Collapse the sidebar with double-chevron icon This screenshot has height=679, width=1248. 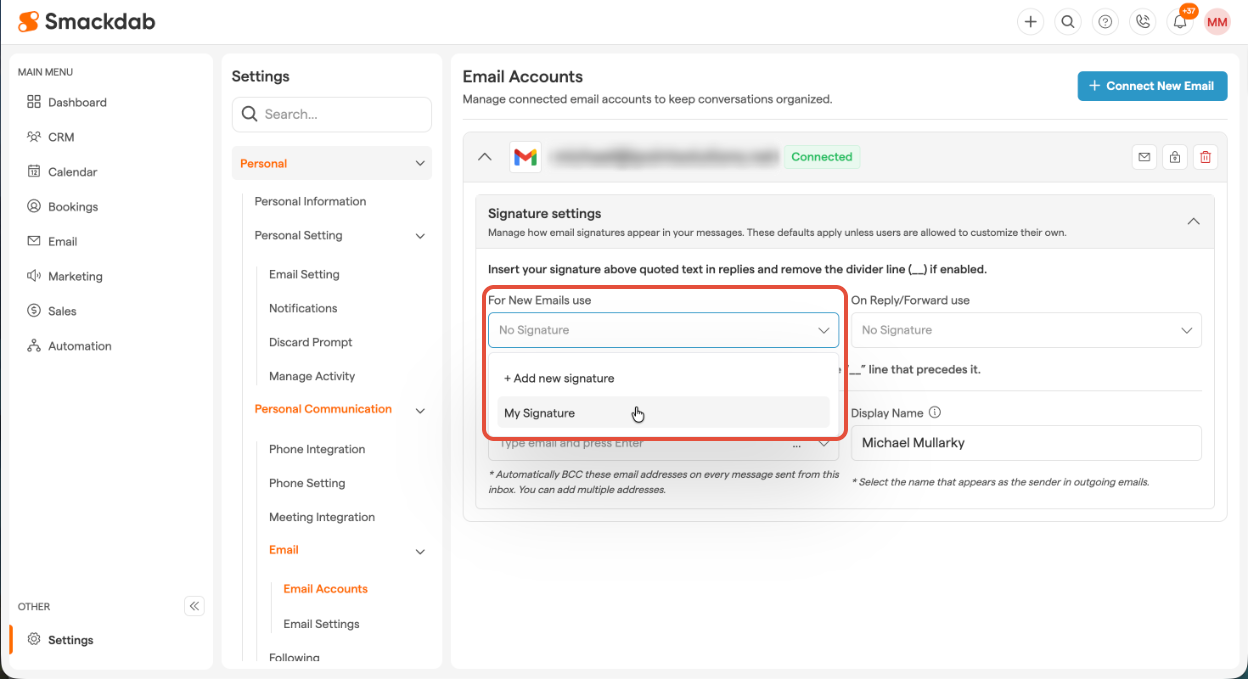click(x=195, y=606)
